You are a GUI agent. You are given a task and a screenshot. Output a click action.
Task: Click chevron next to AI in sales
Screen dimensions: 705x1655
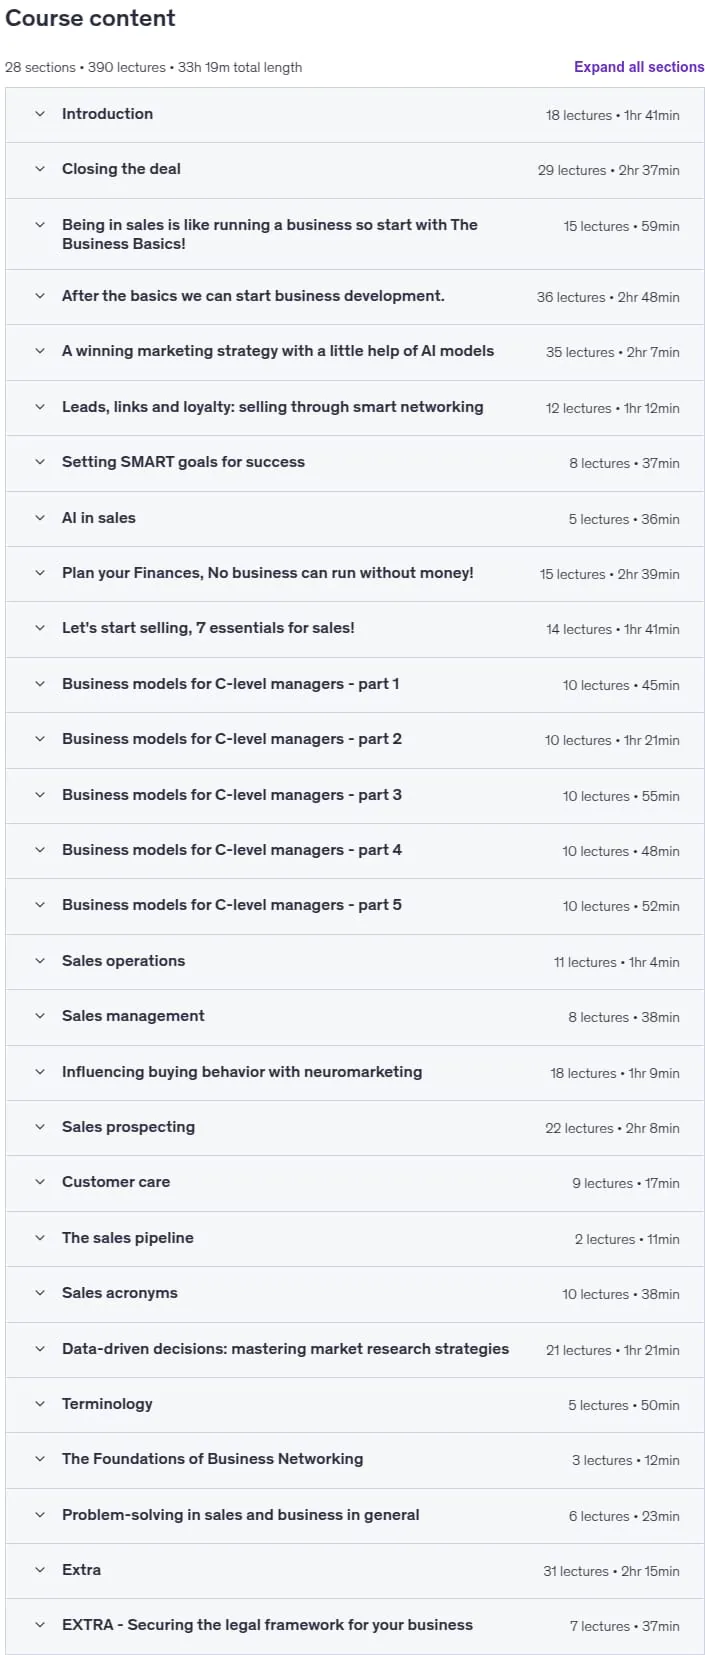point(40,518)
